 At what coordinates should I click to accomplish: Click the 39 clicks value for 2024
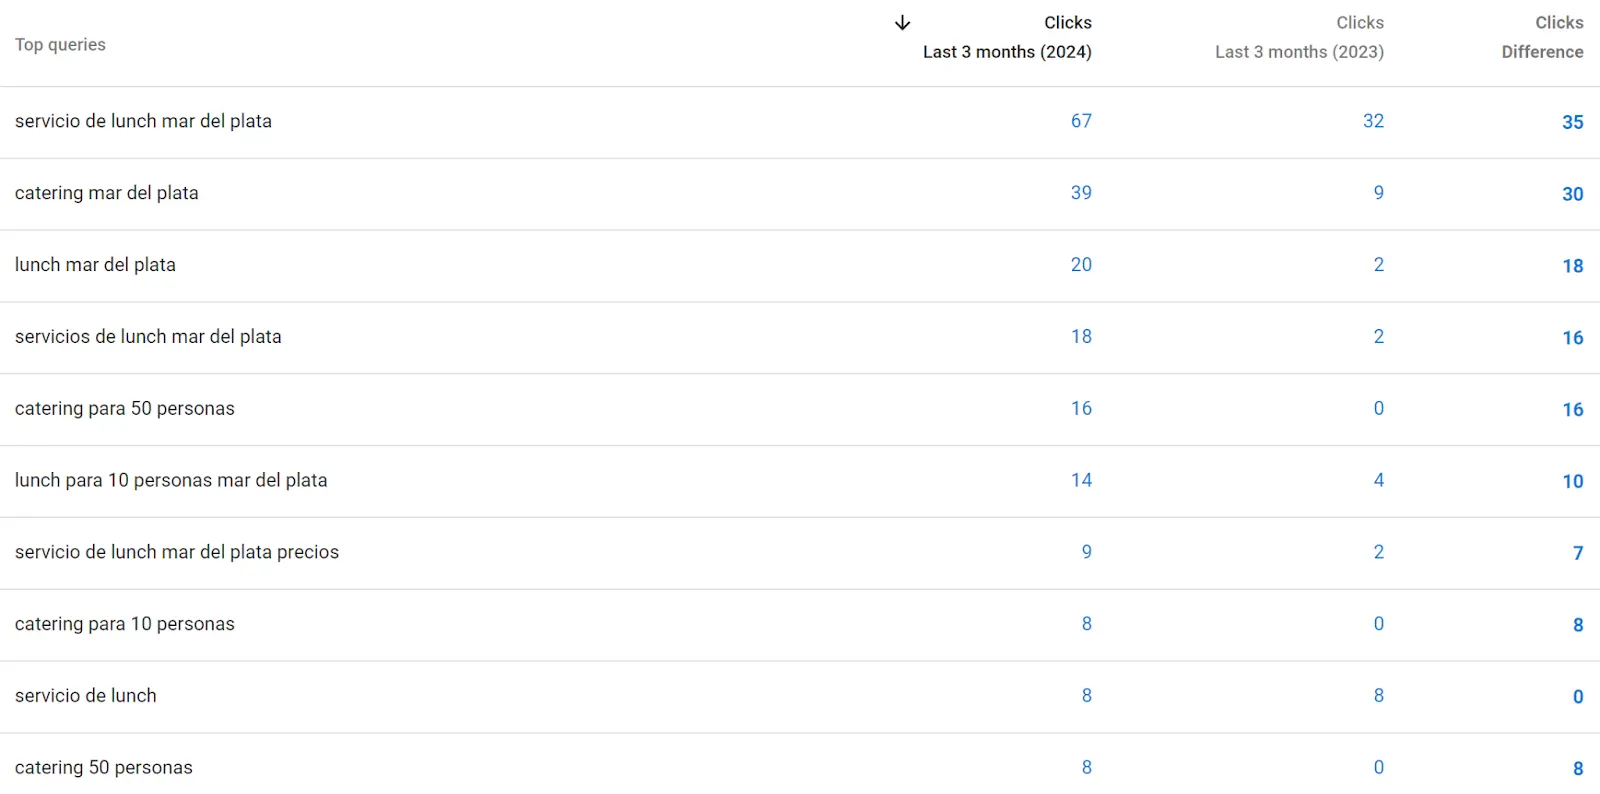[1081, 193]
